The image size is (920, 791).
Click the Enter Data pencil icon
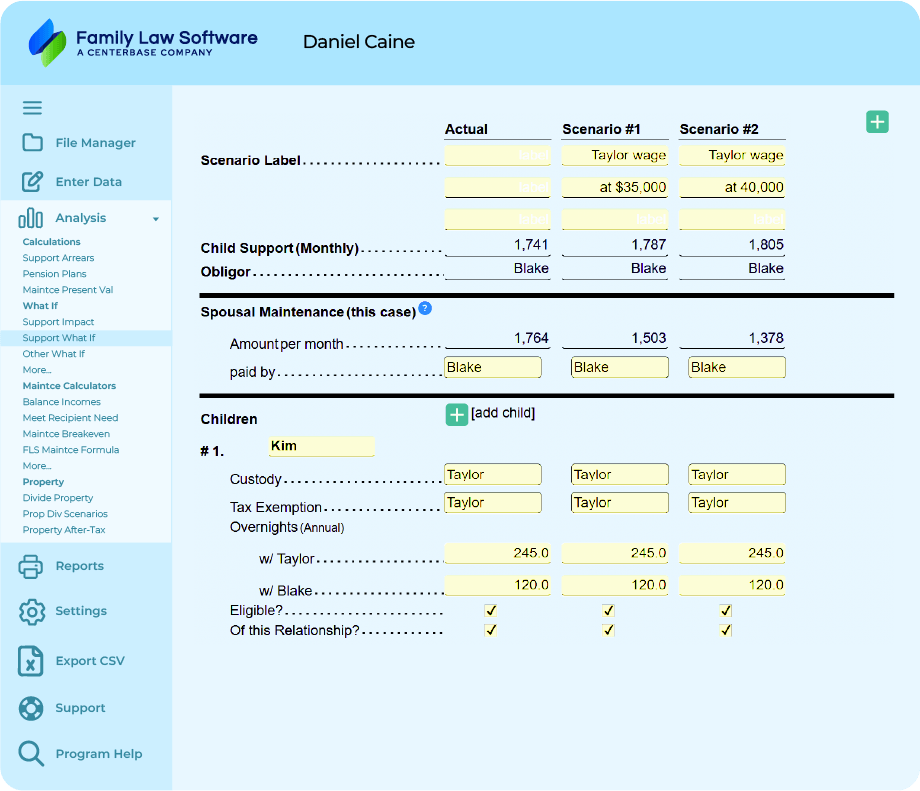point(32,182)
